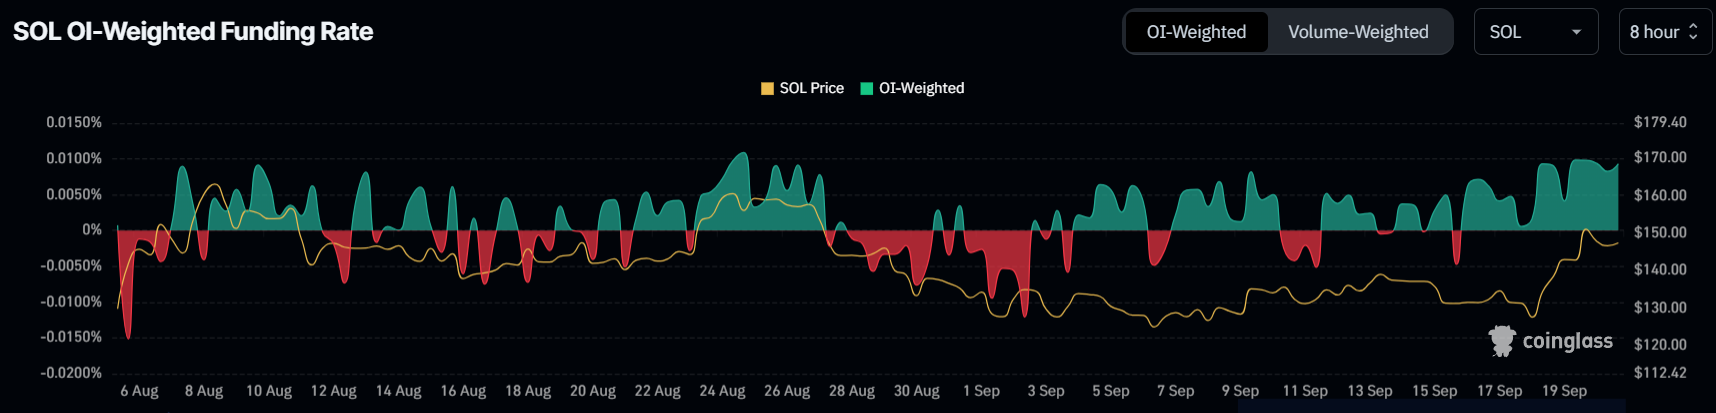Expand SOL dropdown arrow icon
This screenshot has width=1716, height=413.
click(1577, 32)
